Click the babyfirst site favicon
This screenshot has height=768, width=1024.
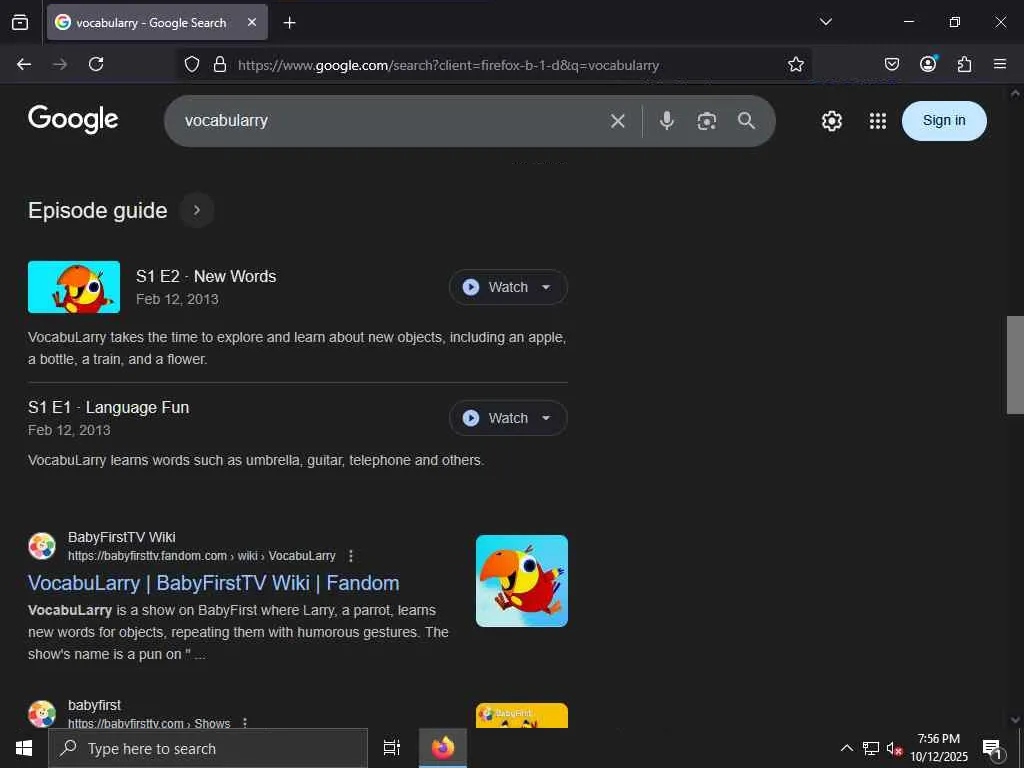click(x=42, y=714)
